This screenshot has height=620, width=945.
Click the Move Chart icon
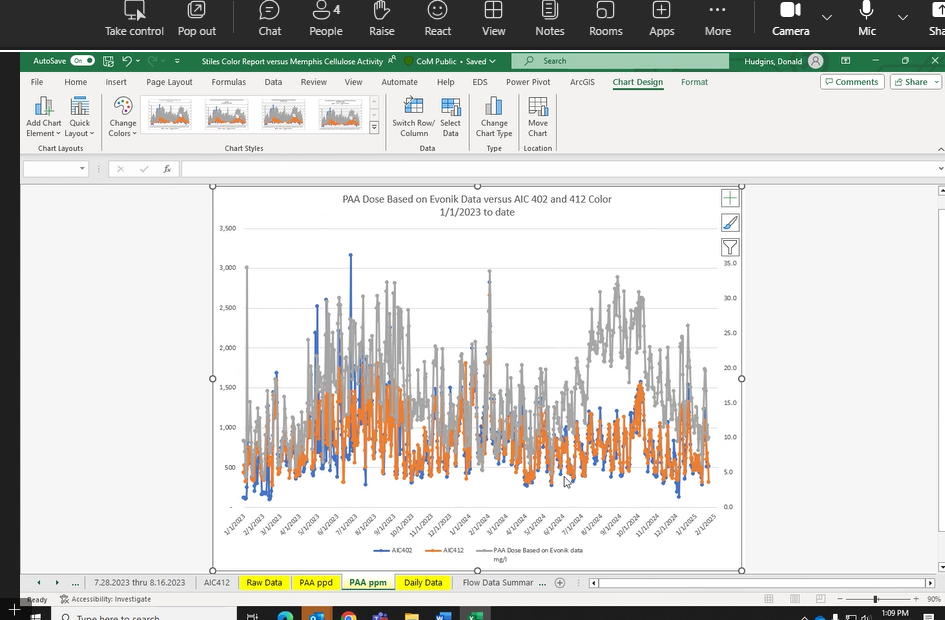[538, 108]
